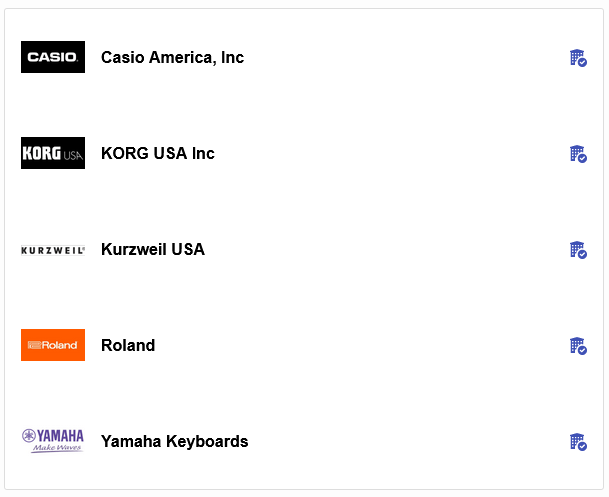
Task: Open the Casio America, Inc link
Action: pyautogui.click(x=172, y=57)
